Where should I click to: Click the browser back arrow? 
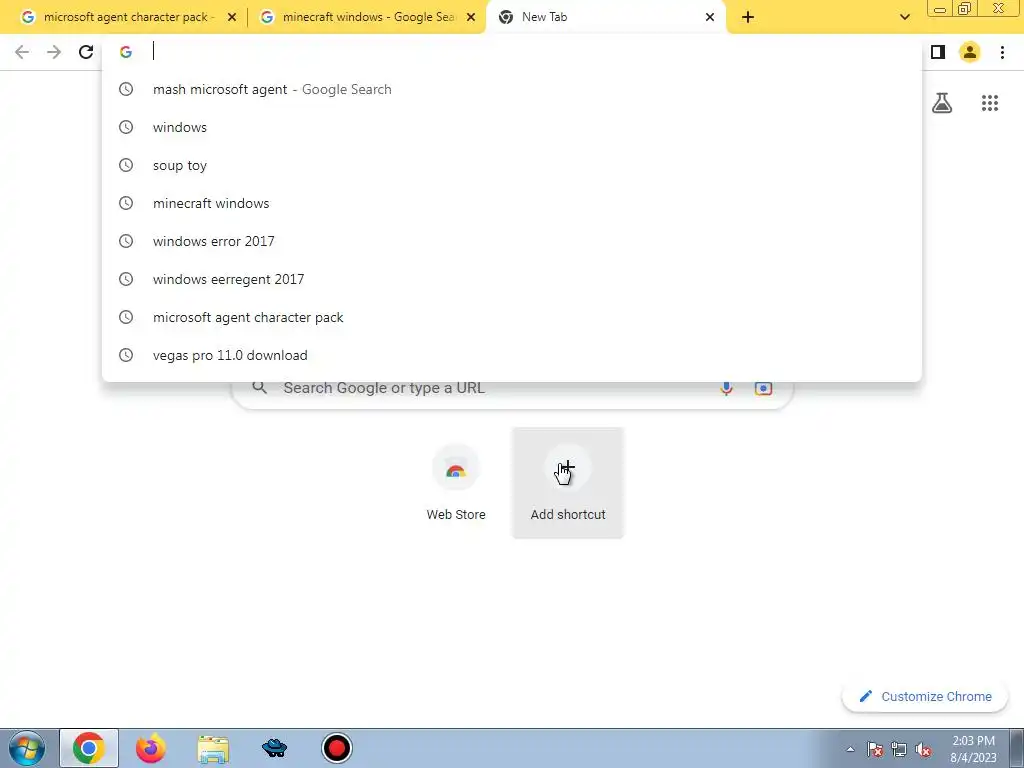pyautogui.click(x=22, y=52)
